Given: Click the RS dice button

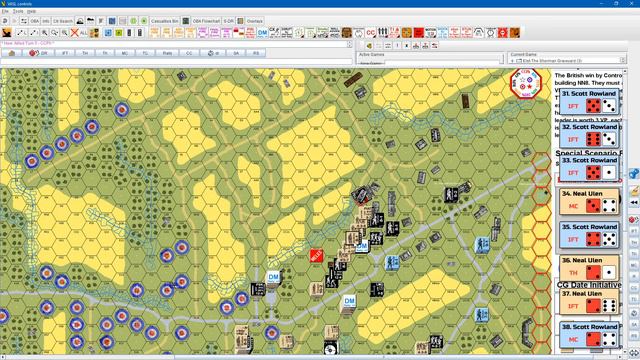Looking at the screenshot, I should tap(256, 53).
